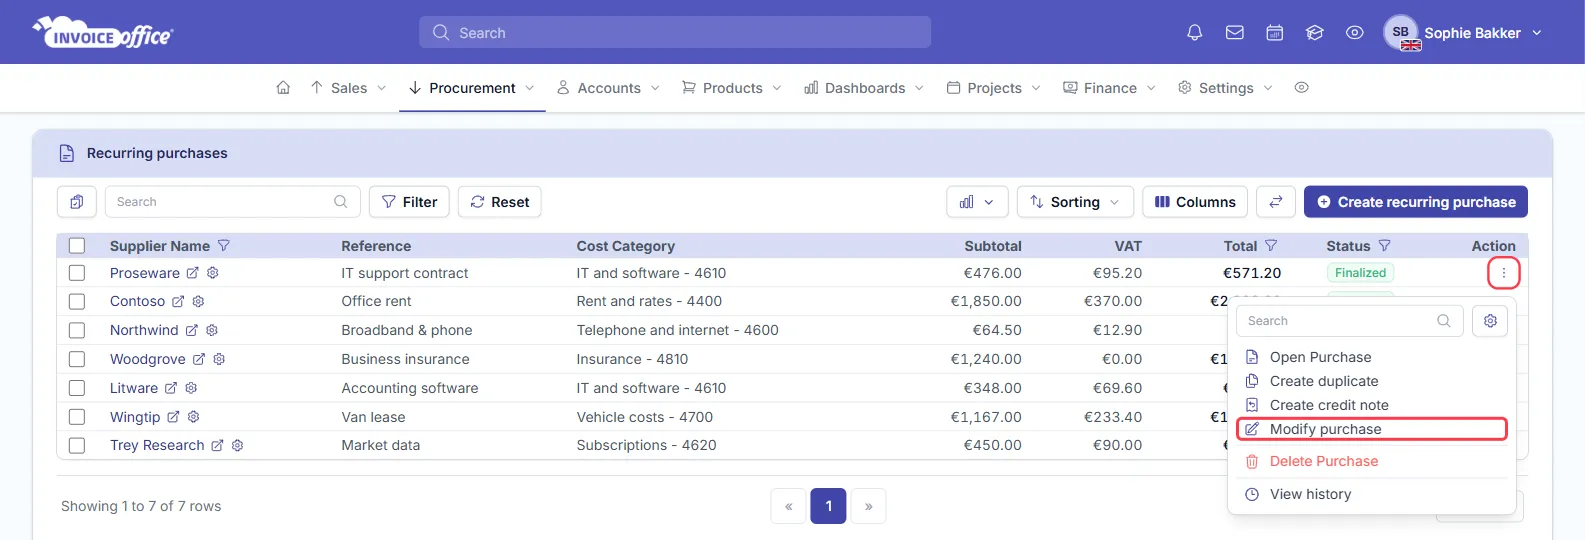Screen dimensions: 1585x540
Task: Choose Create credit note entry
Action: point(1329,405)
